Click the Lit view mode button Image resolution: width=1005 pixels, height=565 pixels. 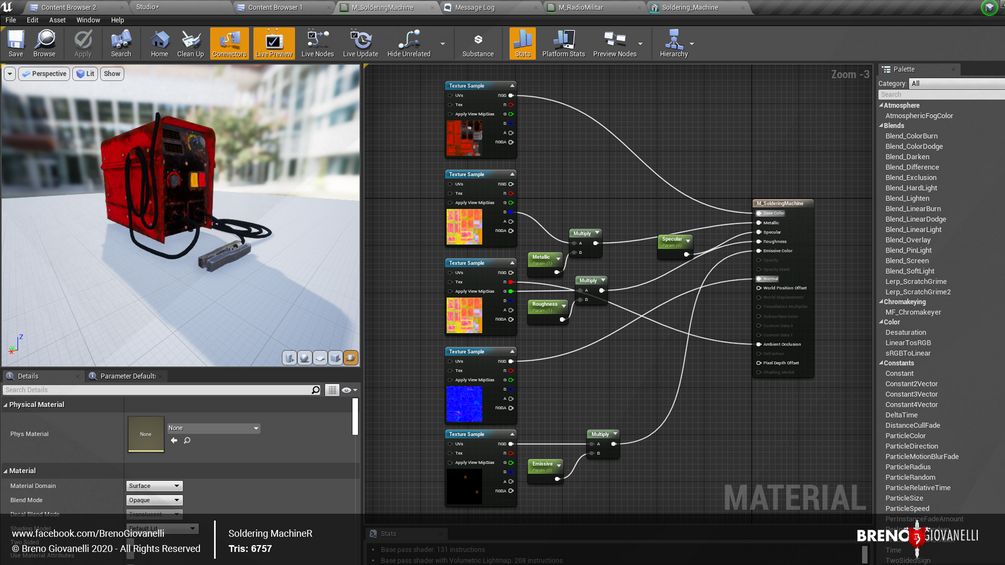85,74
